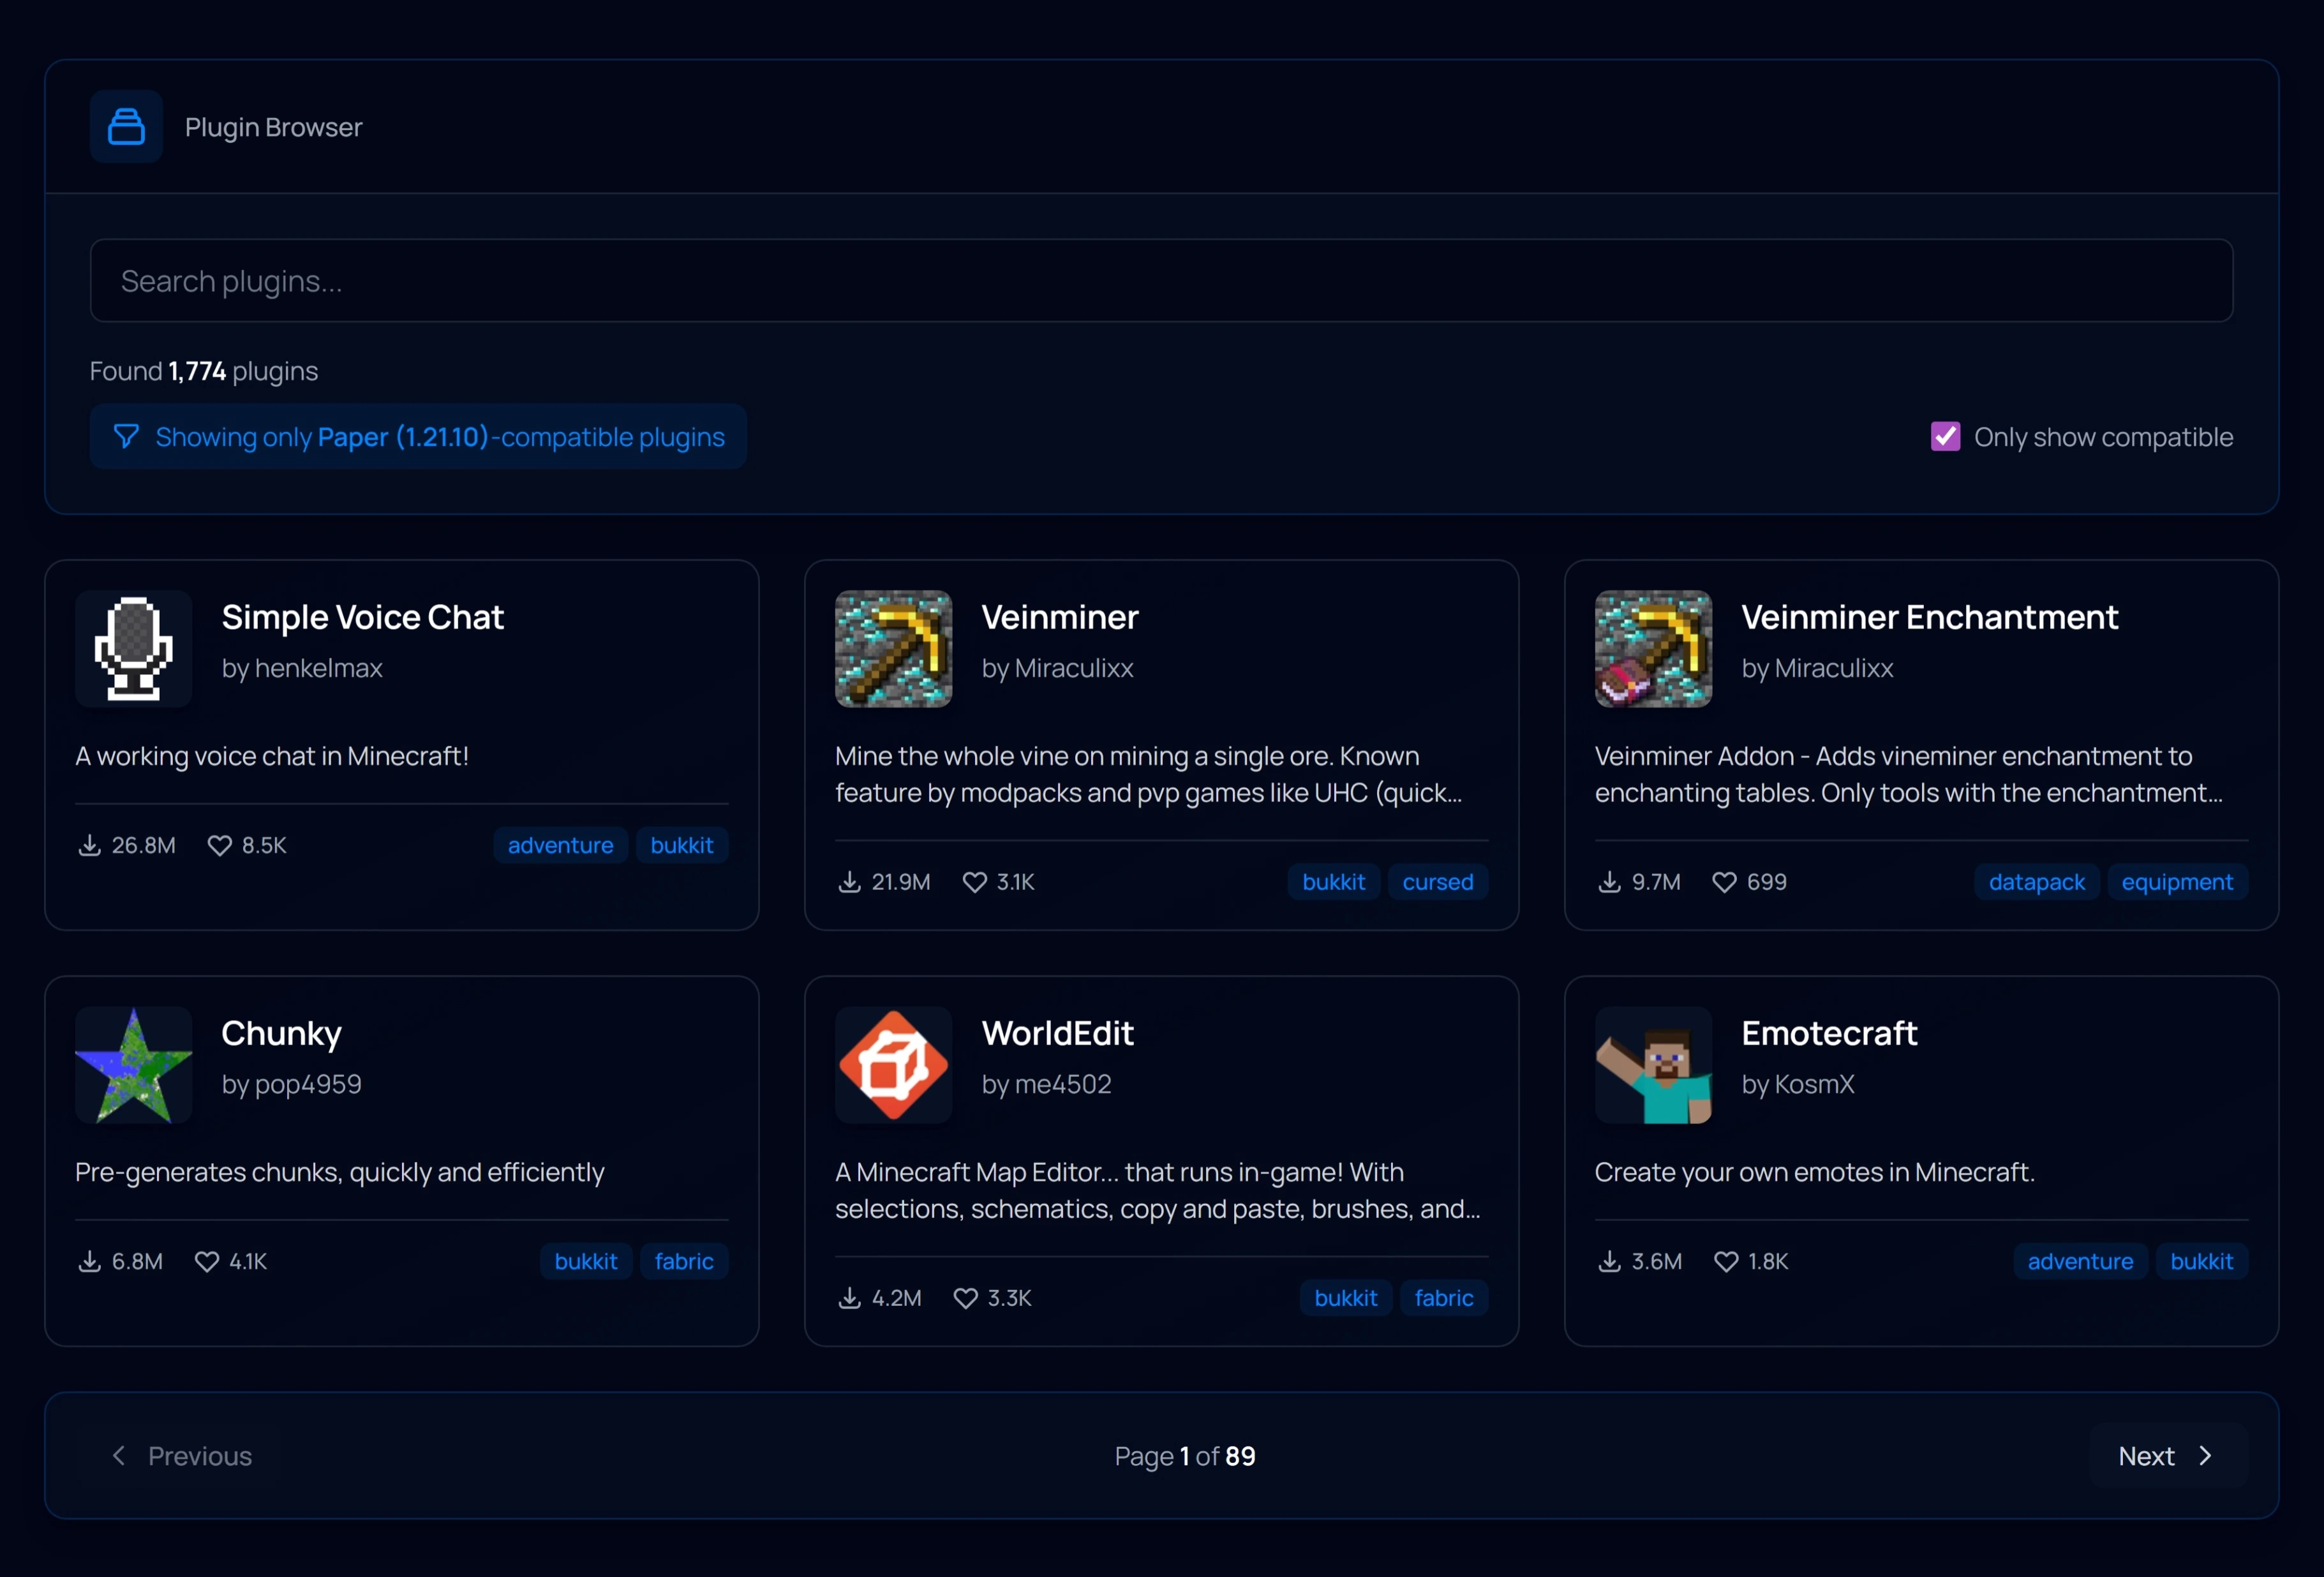Toggle the heart on Emotecraft
This screenshot has width=2324, height=1577.
coord(1725,1261)
